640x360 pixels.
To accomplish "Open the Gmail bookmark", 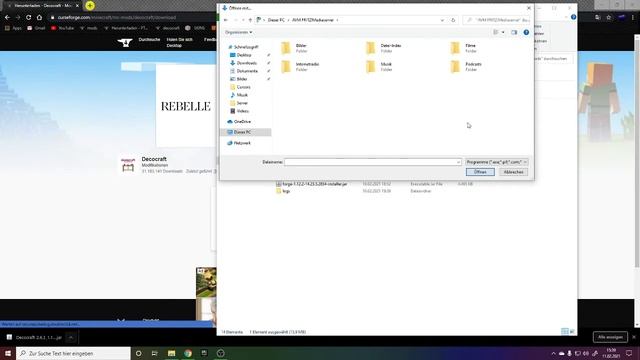I will coord(36,28).
